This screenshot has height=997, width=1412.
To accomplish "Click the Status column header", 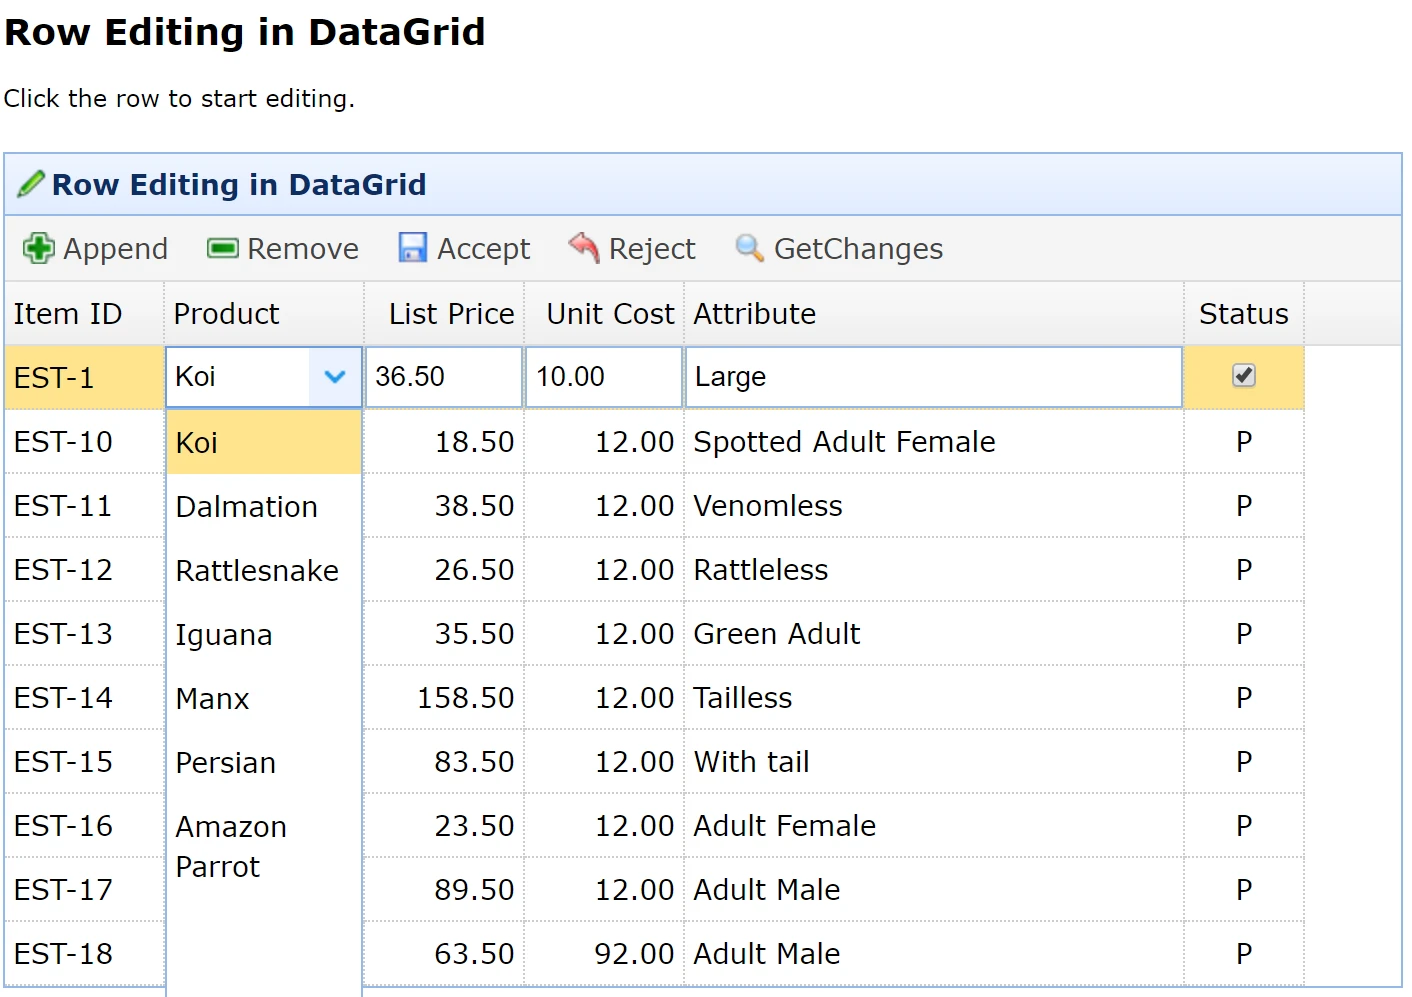I will pos(1244,313).
